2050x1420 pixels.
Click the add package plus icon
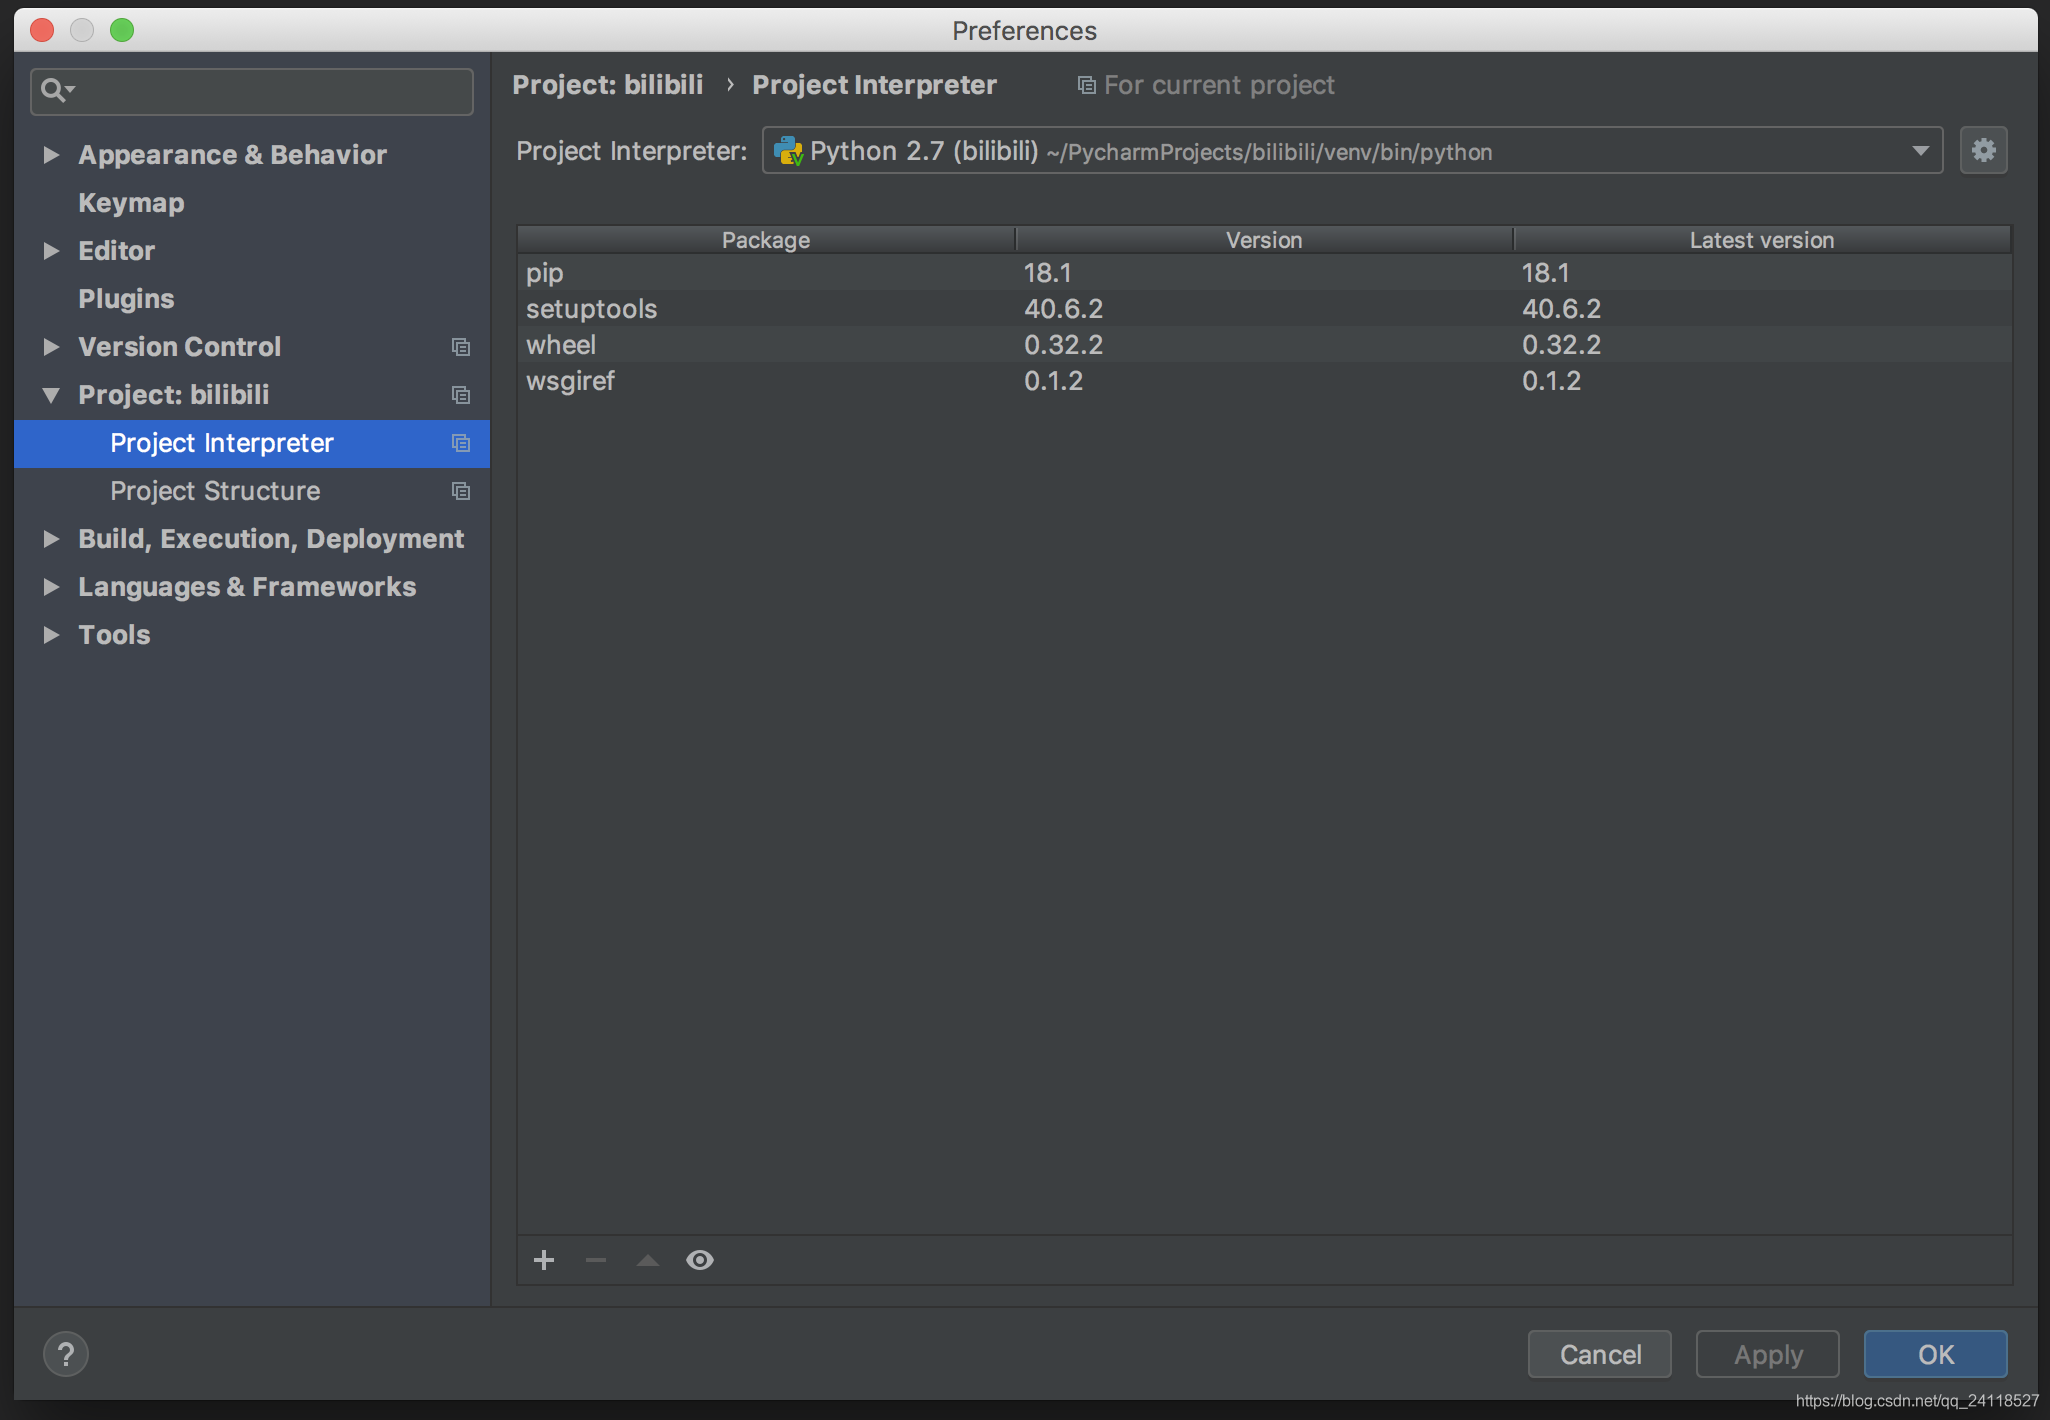(544, 1260)
